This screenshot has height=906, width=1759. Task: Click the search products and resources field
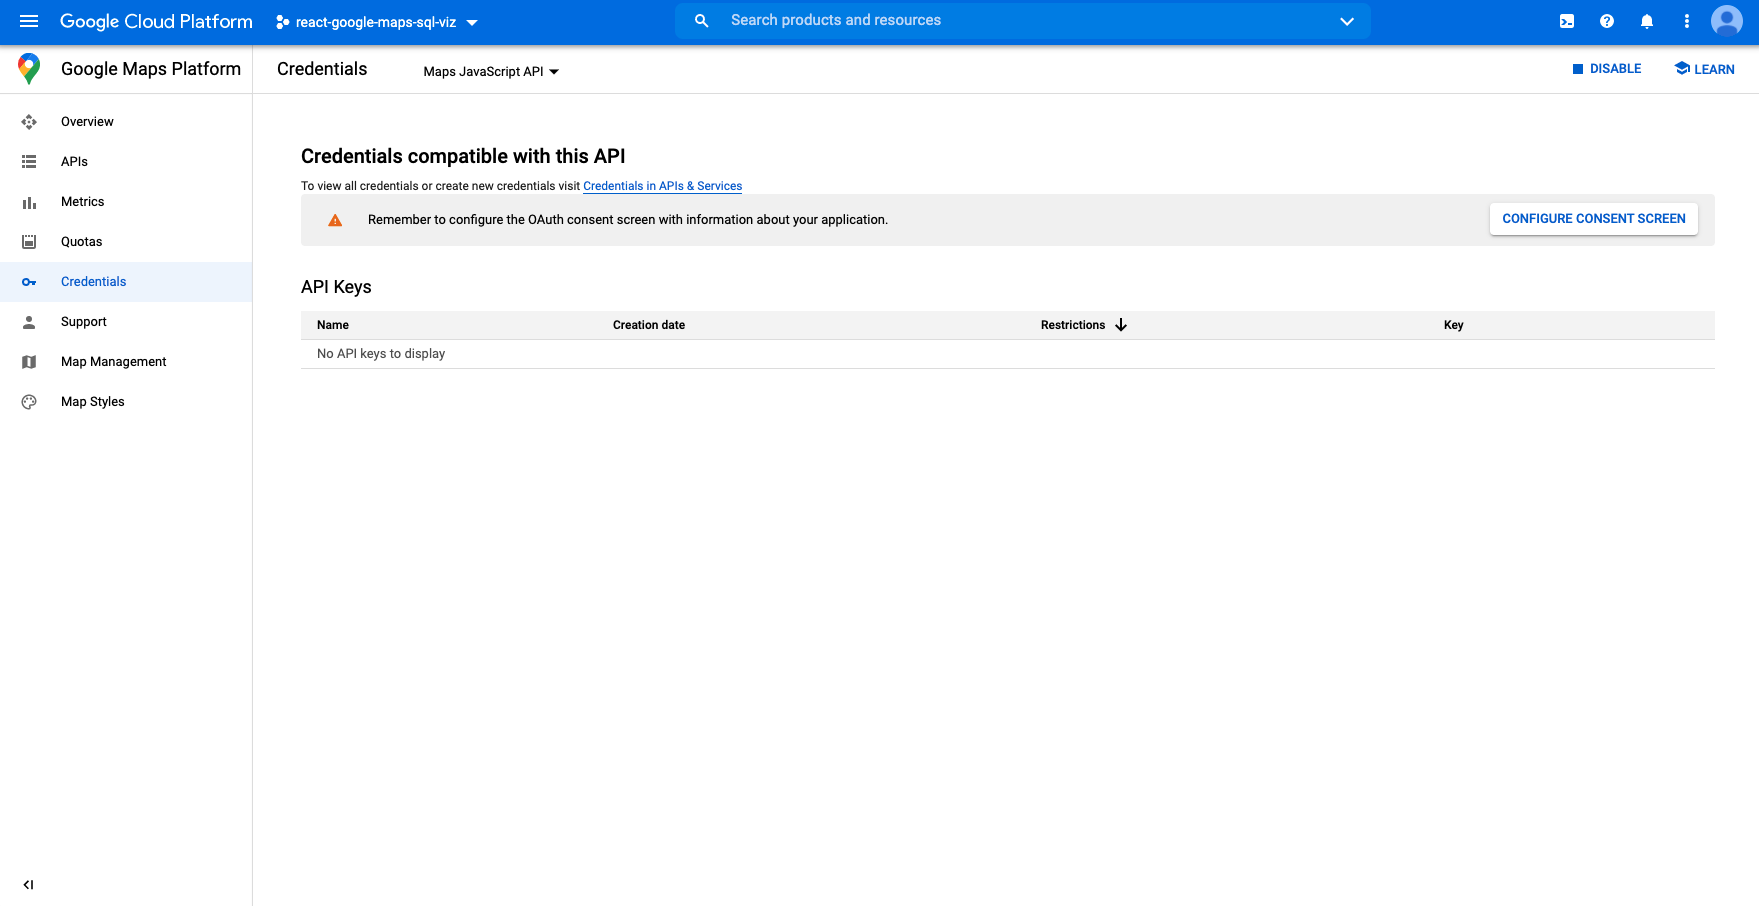coord(1023,21)
